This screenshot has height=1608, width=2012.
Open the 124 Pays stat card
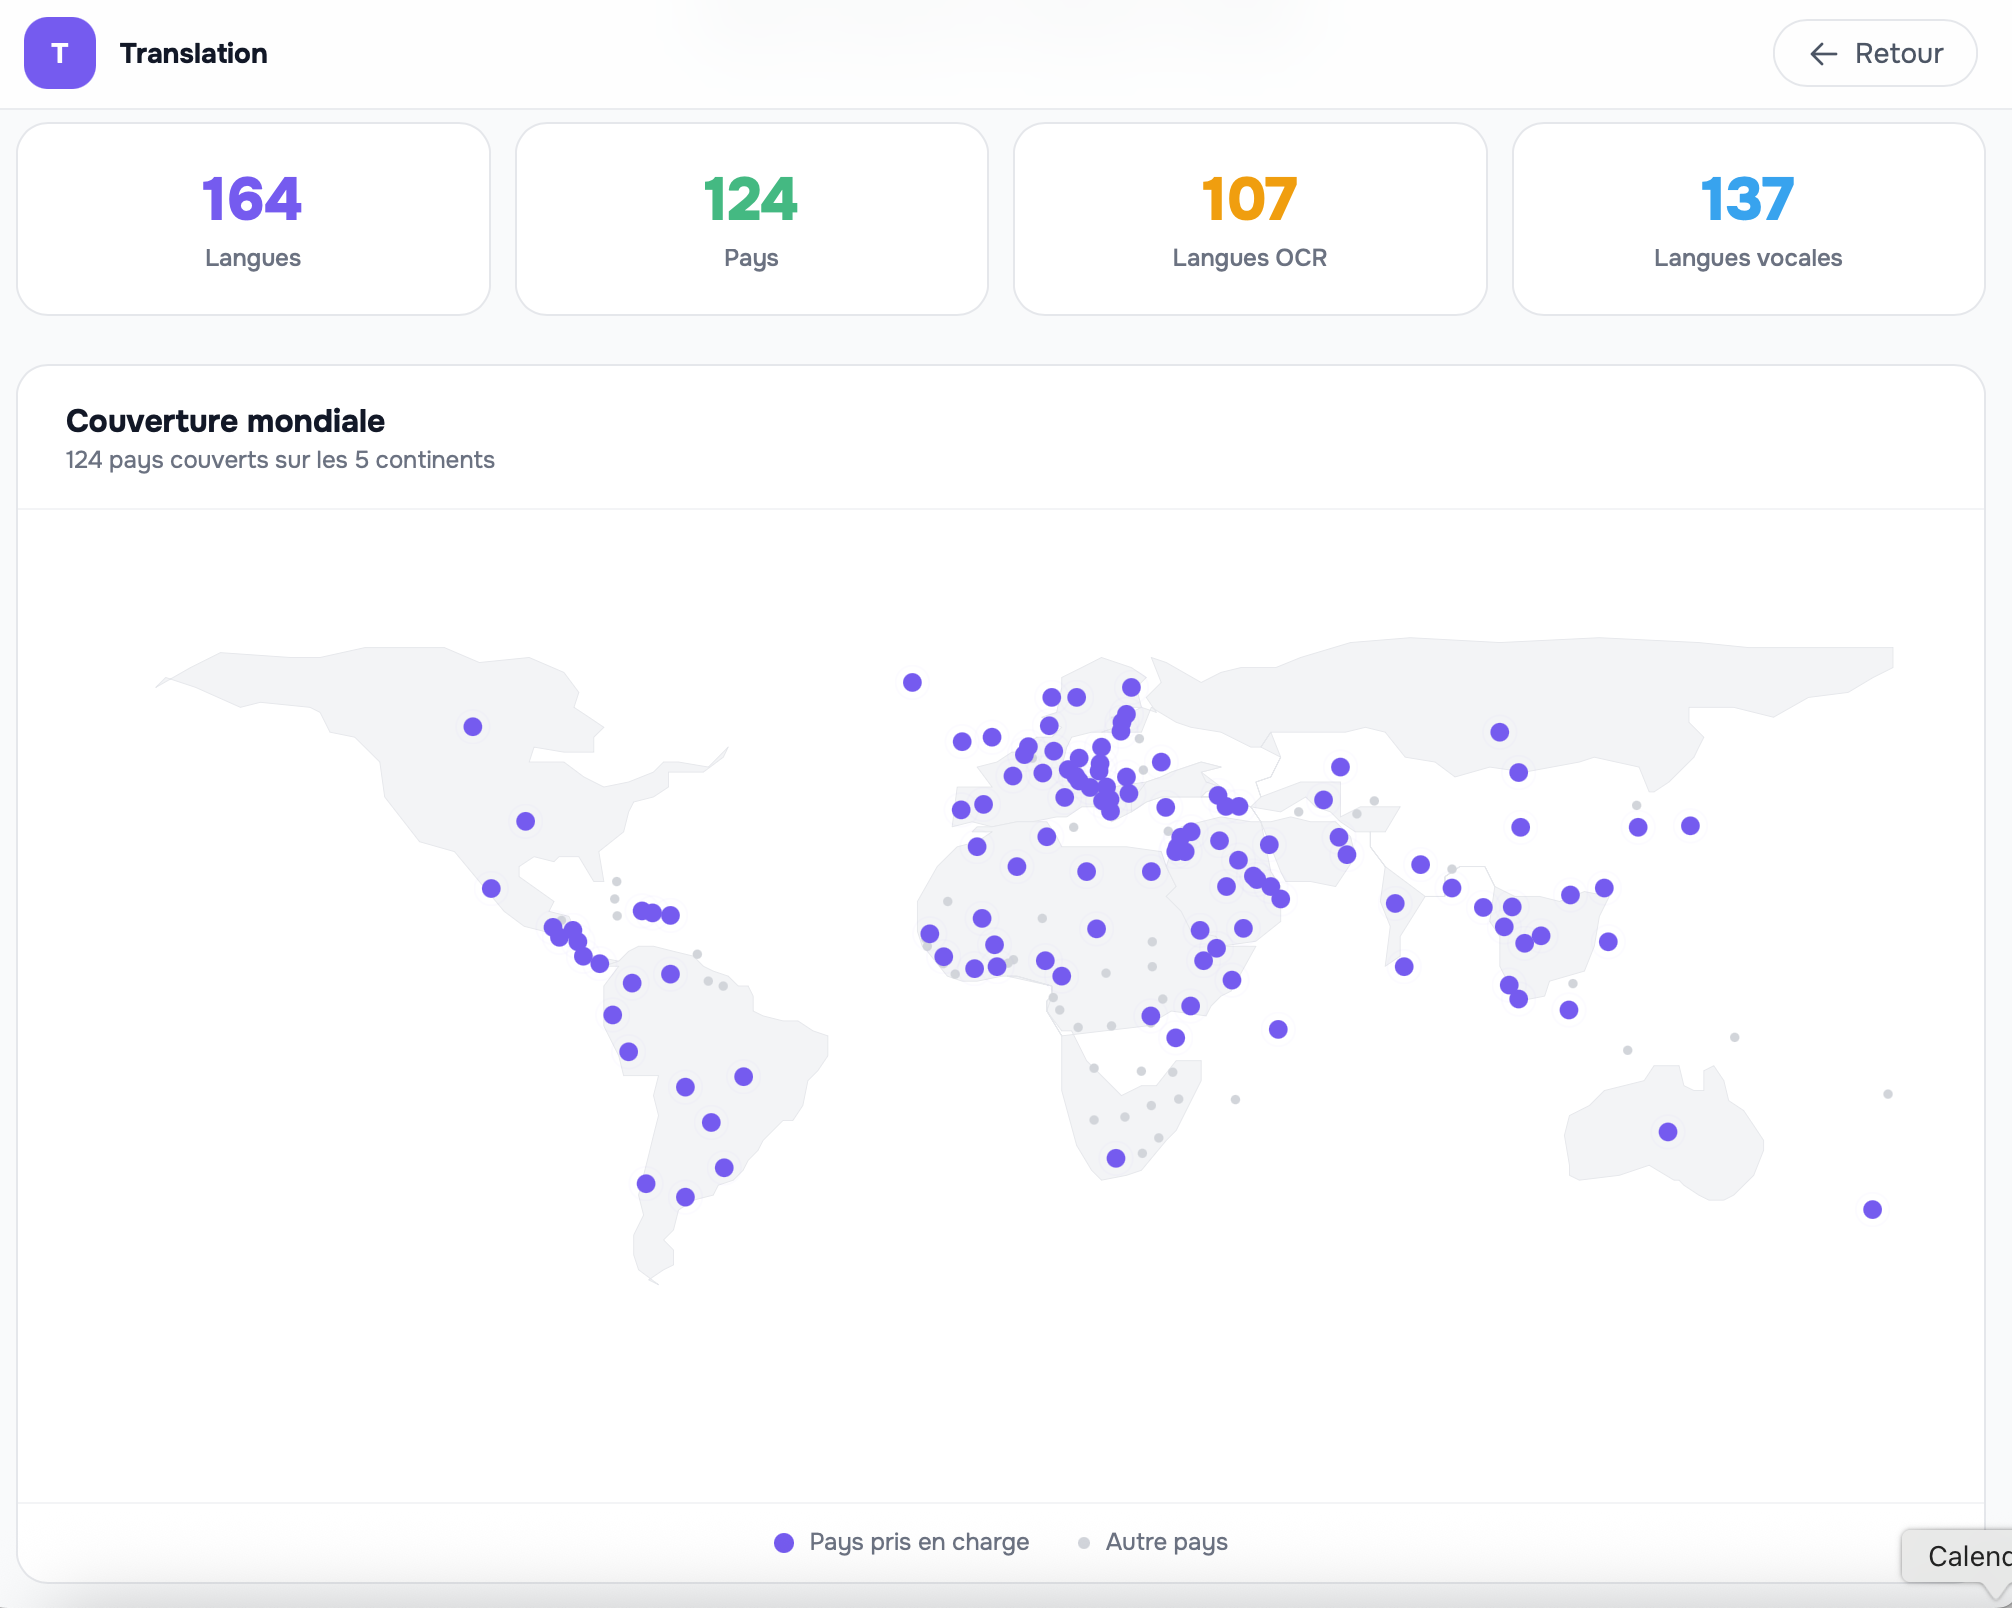pos(751,219)
